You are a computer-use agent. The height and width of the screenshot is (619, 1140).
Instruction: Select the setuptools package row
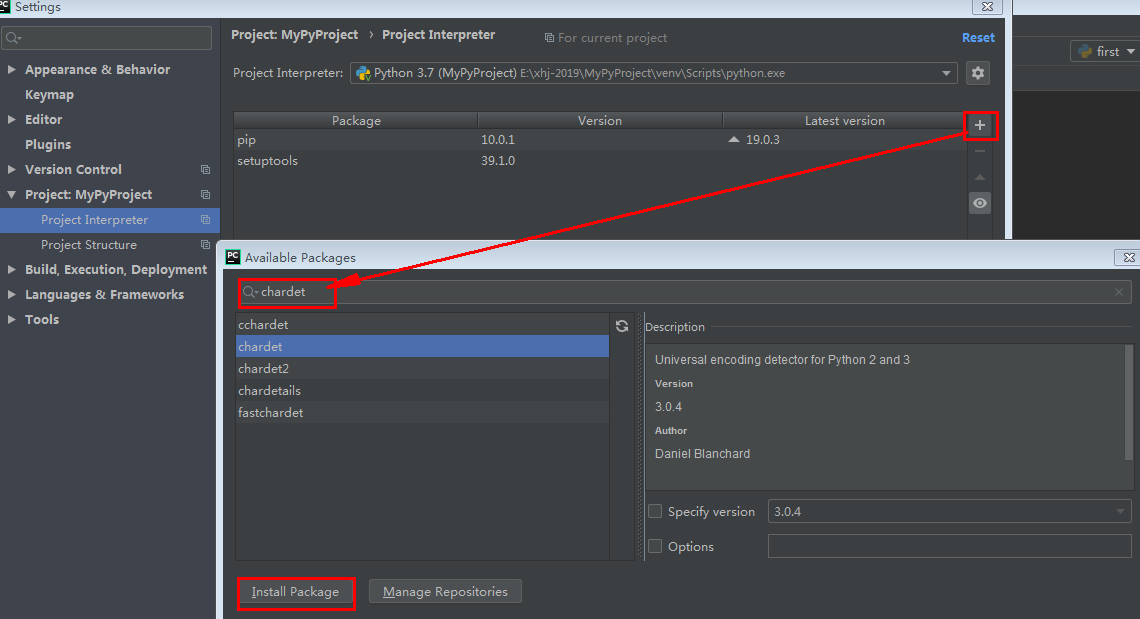click(x=601, y=161)
